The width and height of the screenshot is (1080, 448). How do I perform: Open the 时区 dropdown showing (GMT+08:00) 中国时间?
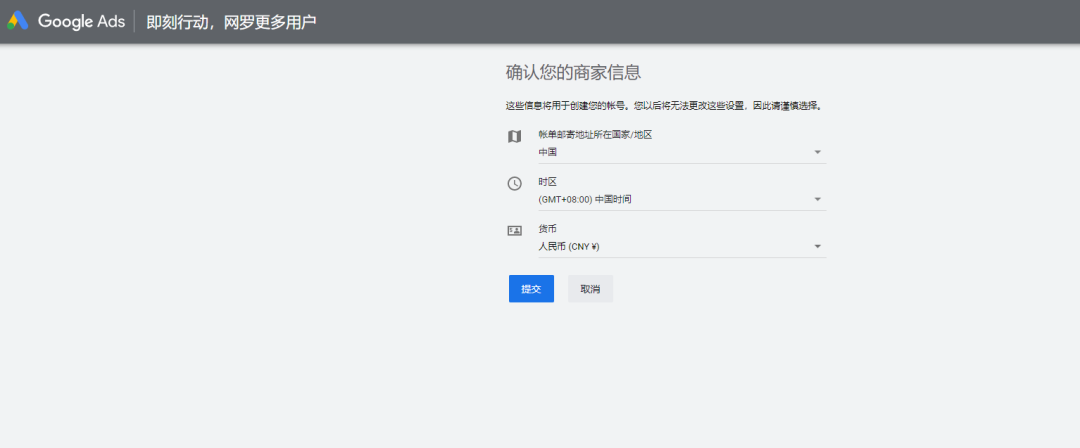coord(682,199)
